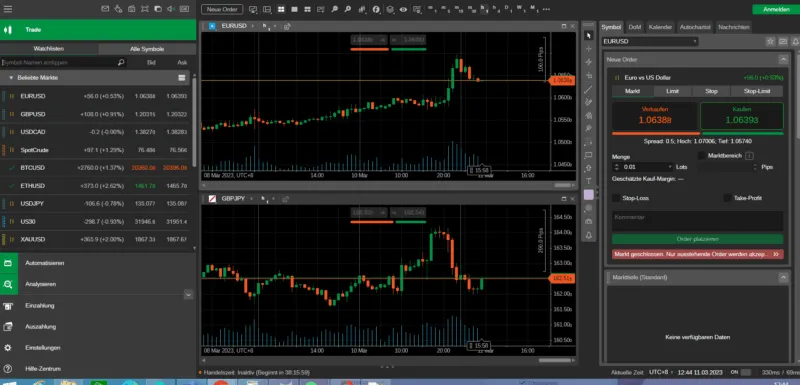Enable the Stop-Loss checkbox
The image size is (800, 385).
pyautogui.click(x=616, y=197)
